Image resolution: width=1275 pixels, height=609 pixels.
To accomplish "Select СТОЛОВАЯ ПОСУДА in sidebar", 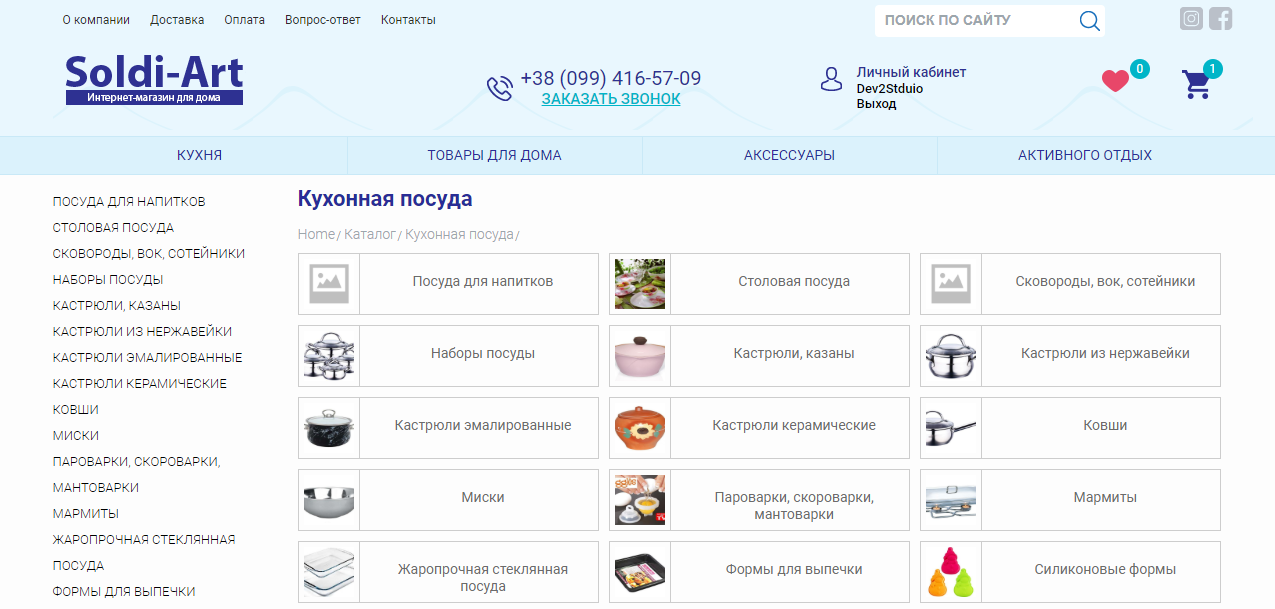I will click(113, 228).
